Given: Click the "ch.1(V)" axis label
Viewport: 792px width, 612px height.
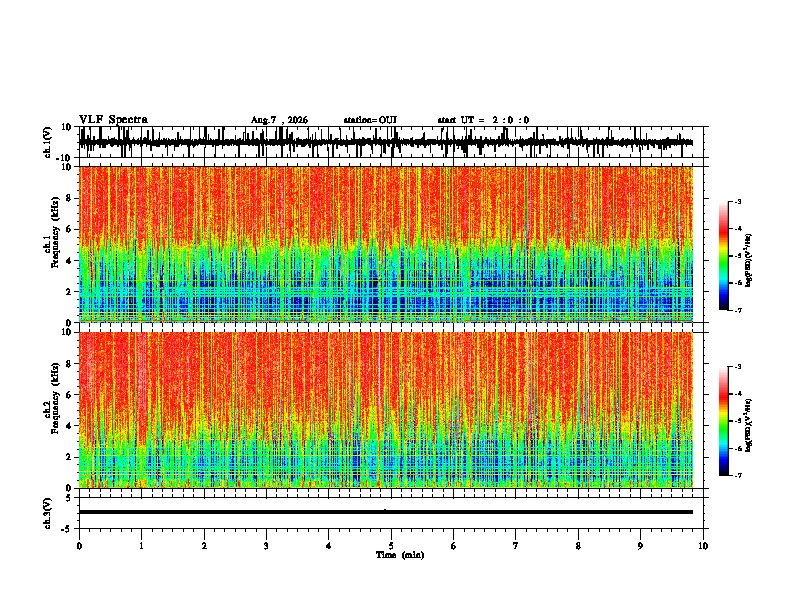Looking at the screenshot, I should pyautogui.click(x=48, y=142).
